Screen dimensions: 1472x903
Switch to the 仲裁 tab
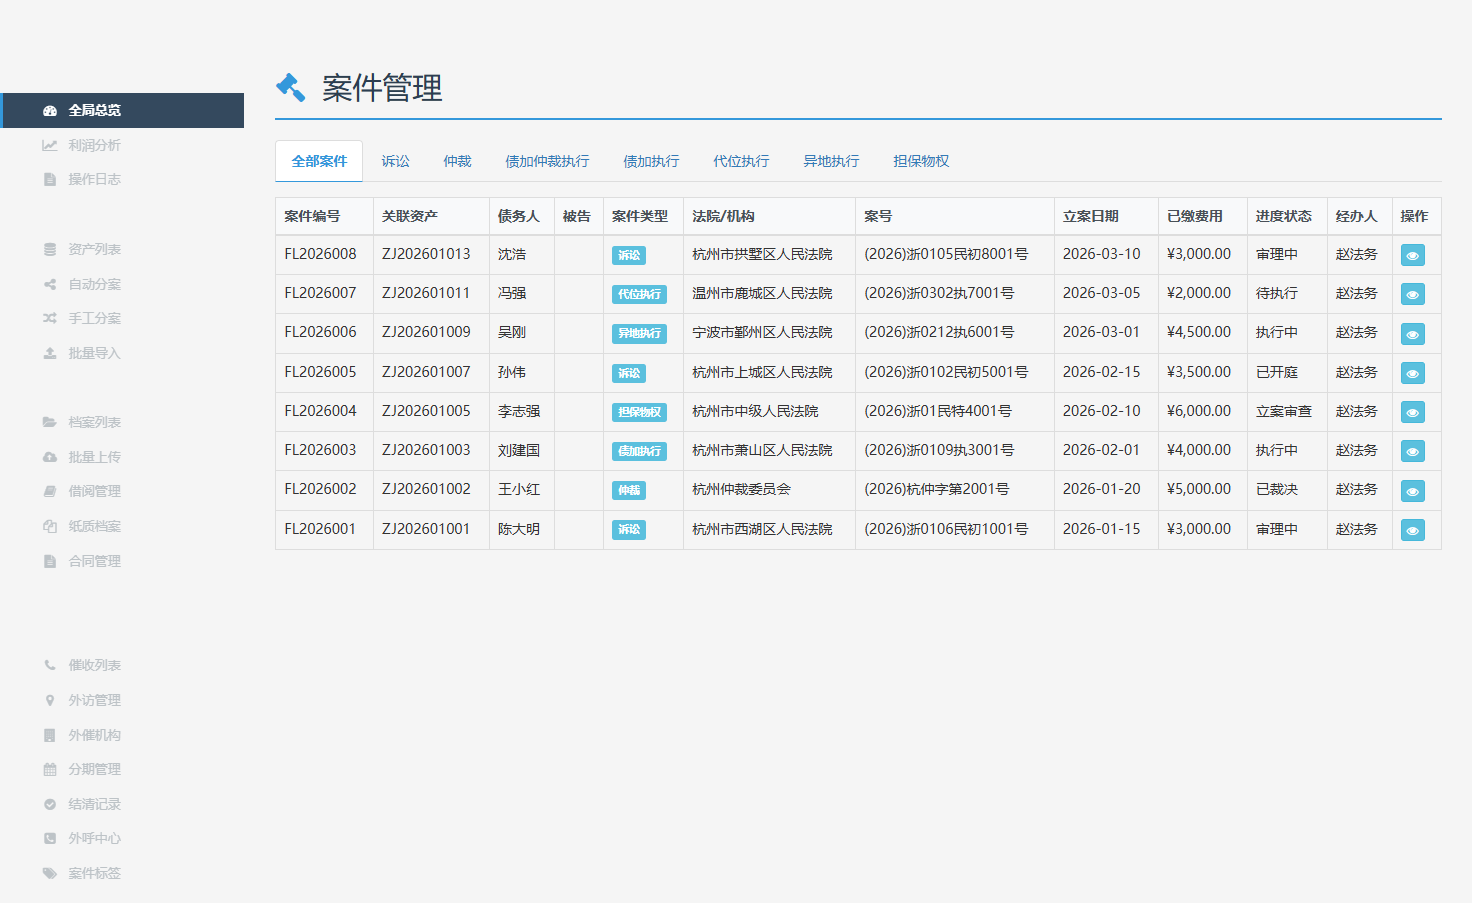[x=457, y=161]
